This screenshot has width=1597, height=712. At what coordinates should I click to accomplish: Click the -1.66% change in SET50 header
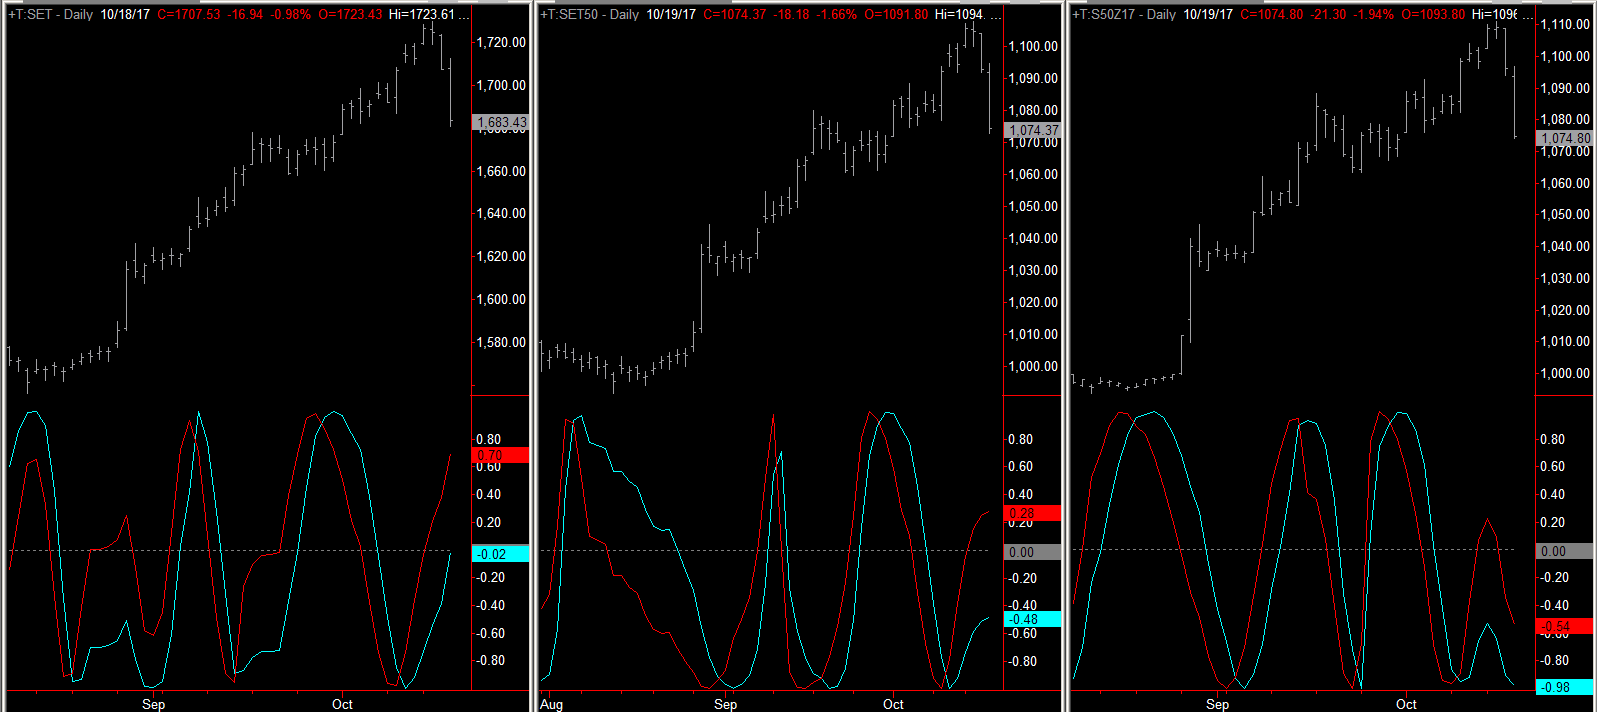pos(836,14)
